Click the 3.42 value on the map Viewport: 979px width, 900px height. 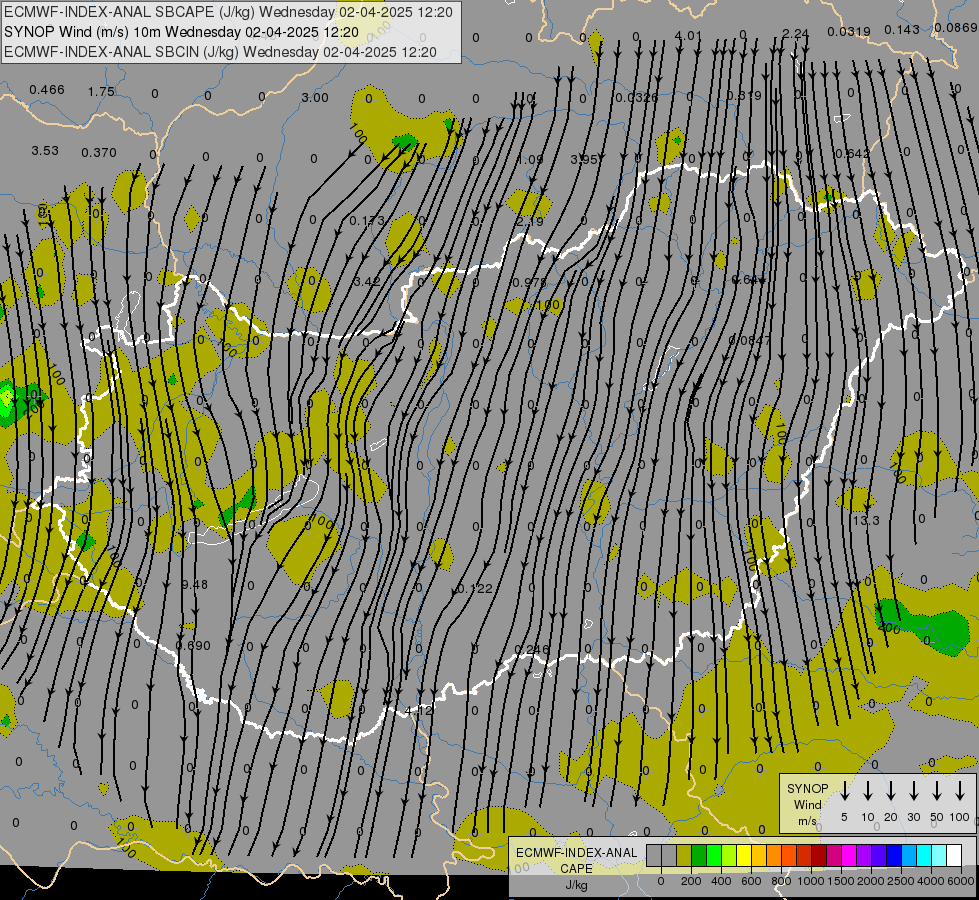click(x=367, y=282)
